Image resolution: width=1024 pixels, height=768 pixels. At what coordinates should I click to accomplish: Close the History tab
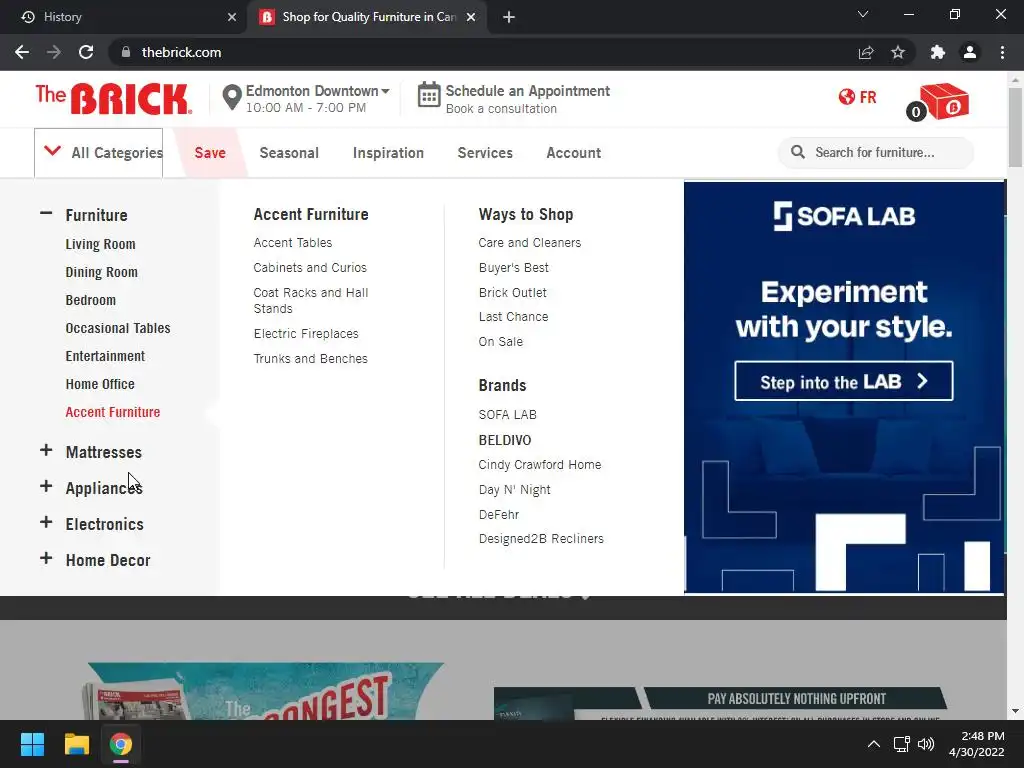click(x=232, y=17)
